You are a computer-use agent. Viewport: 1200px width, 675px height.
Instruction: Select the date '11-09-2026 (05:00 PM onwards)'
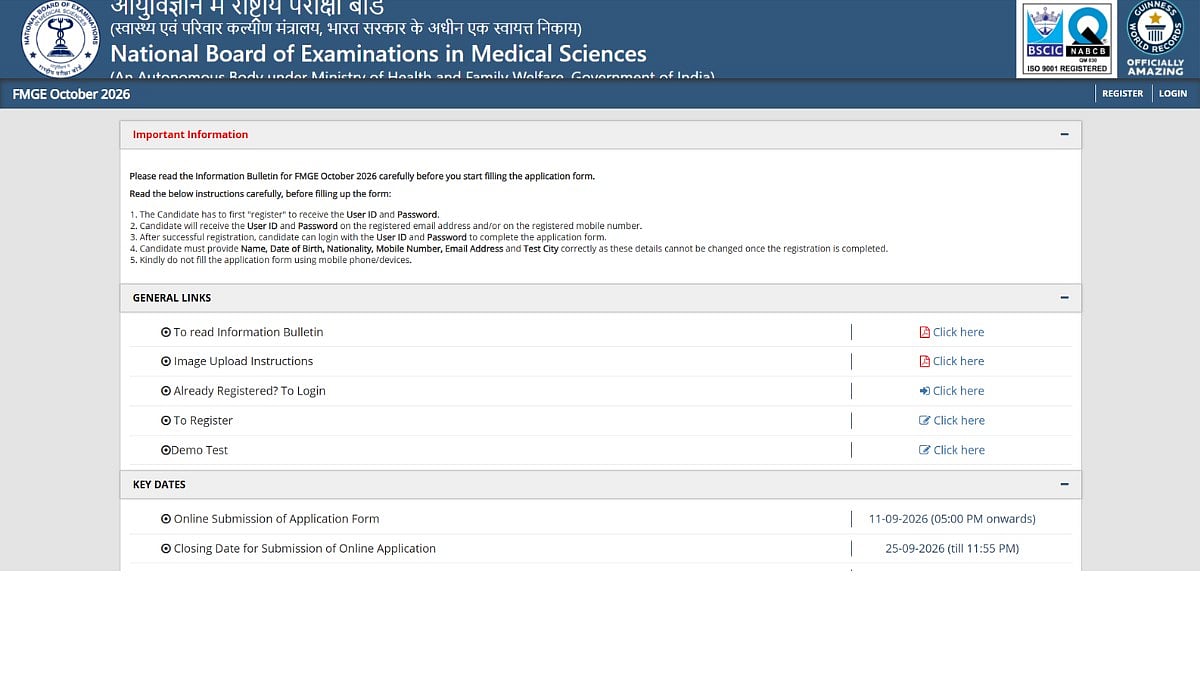(952, 519)
